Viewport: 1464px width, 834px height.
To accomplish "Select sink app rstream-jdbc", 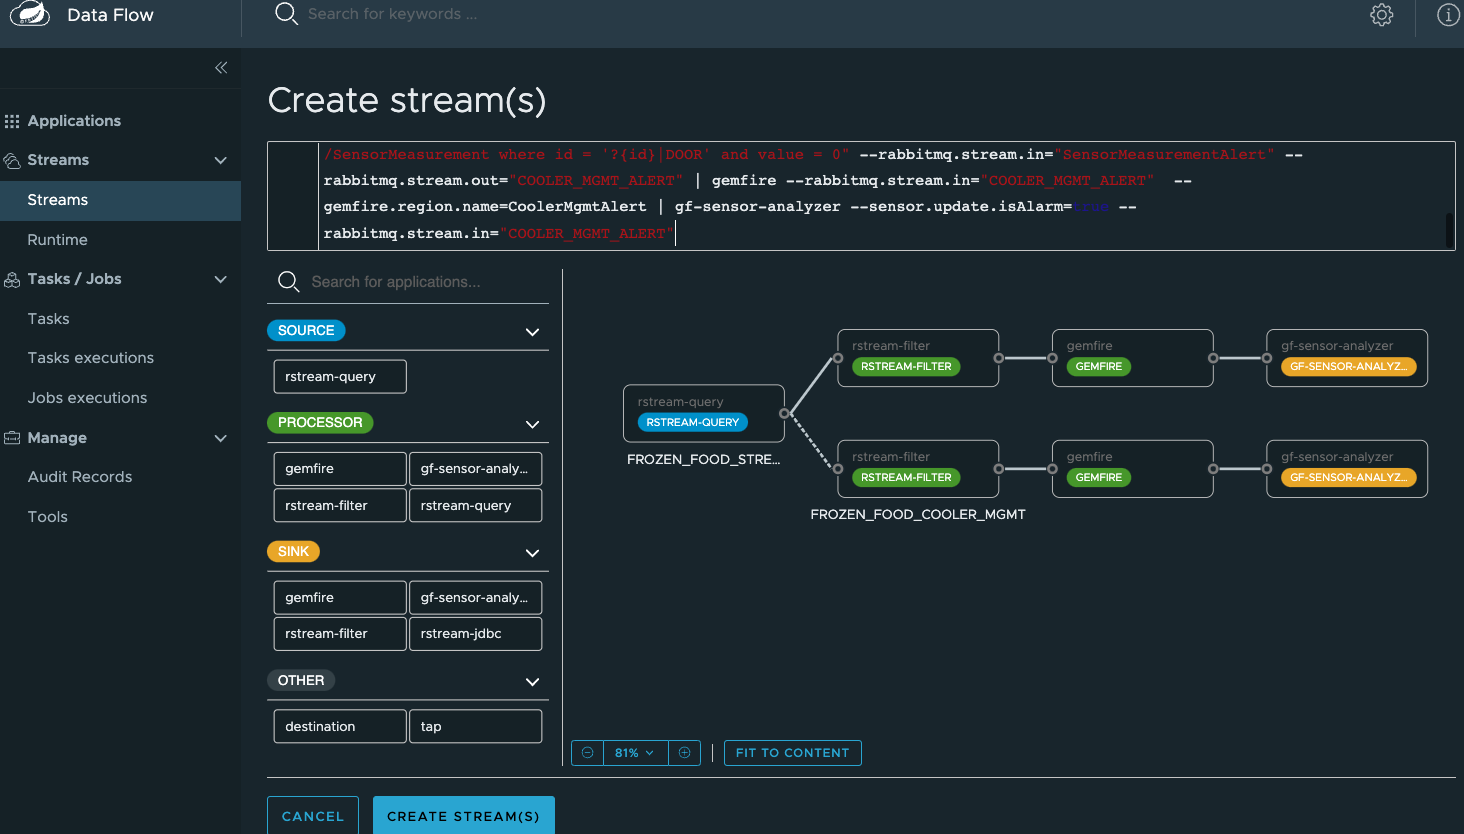I will click(x=475, y=634).
